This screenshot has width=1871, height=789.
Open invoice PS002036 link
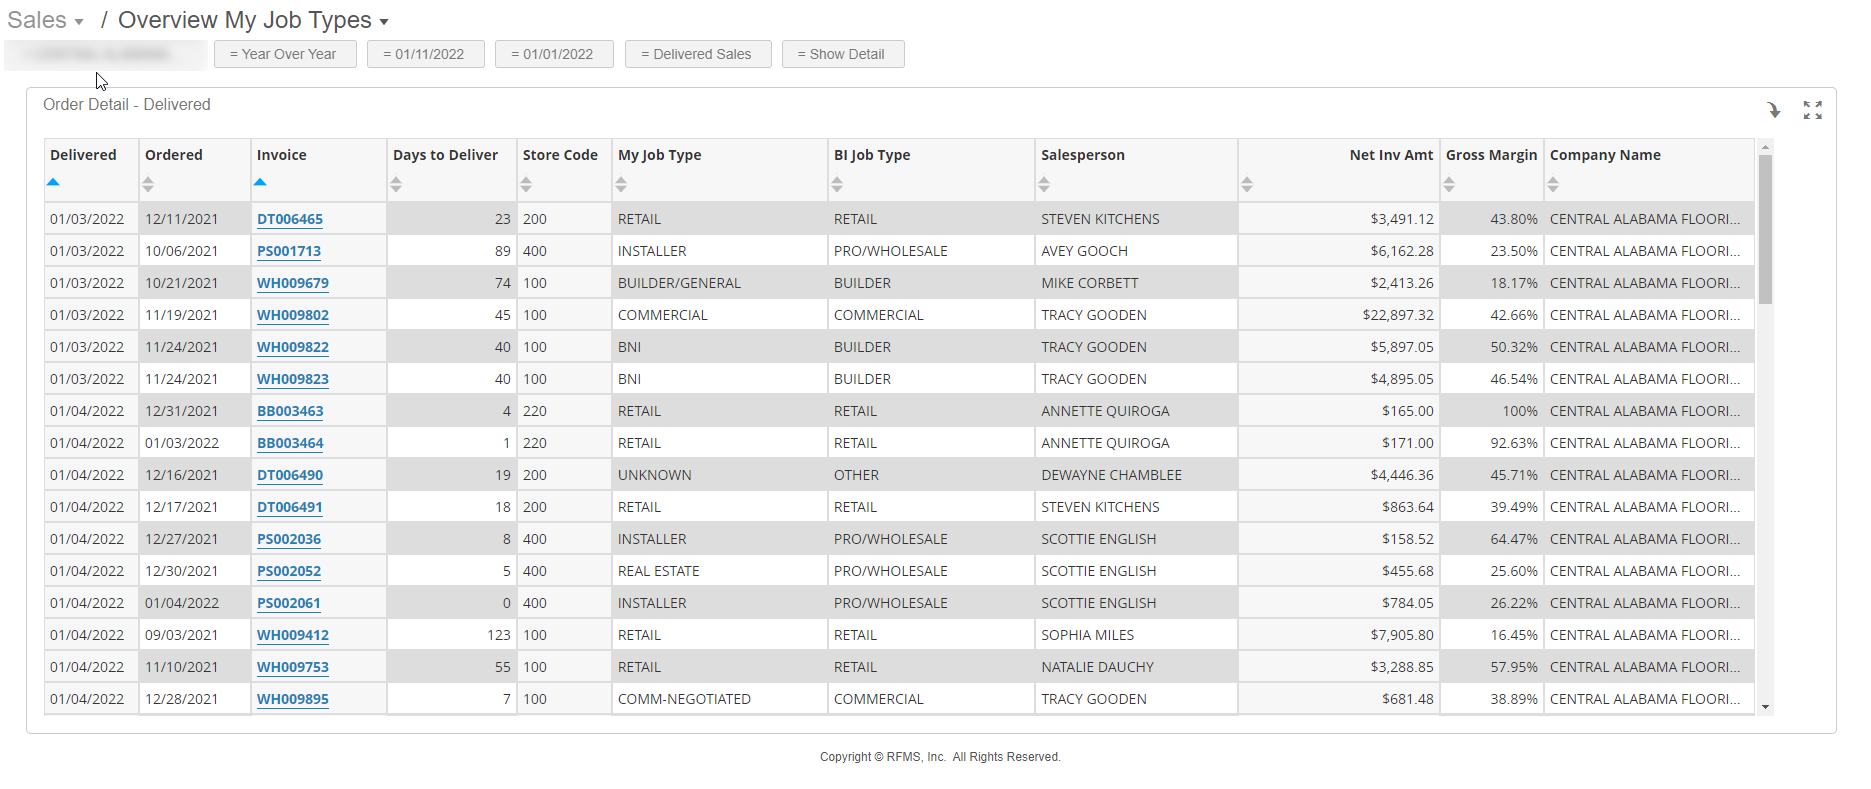coord(289,539)
